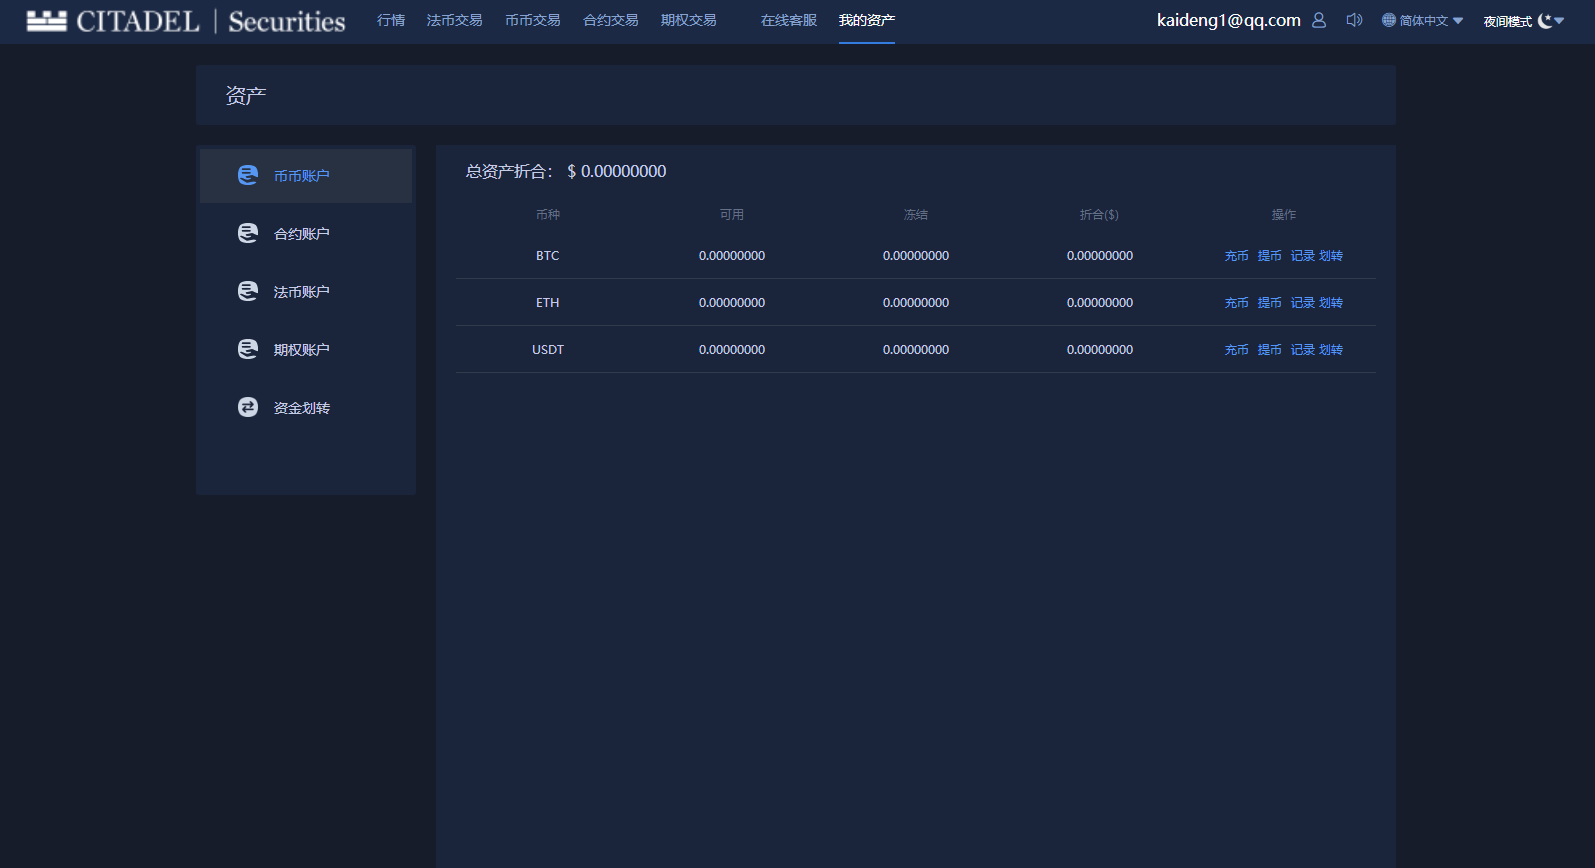Image resolution: width=1595 pixels, height=868 pixels.
Task: Select the 法币账户 sidebar icon
Action: click(x=248, y=291)
